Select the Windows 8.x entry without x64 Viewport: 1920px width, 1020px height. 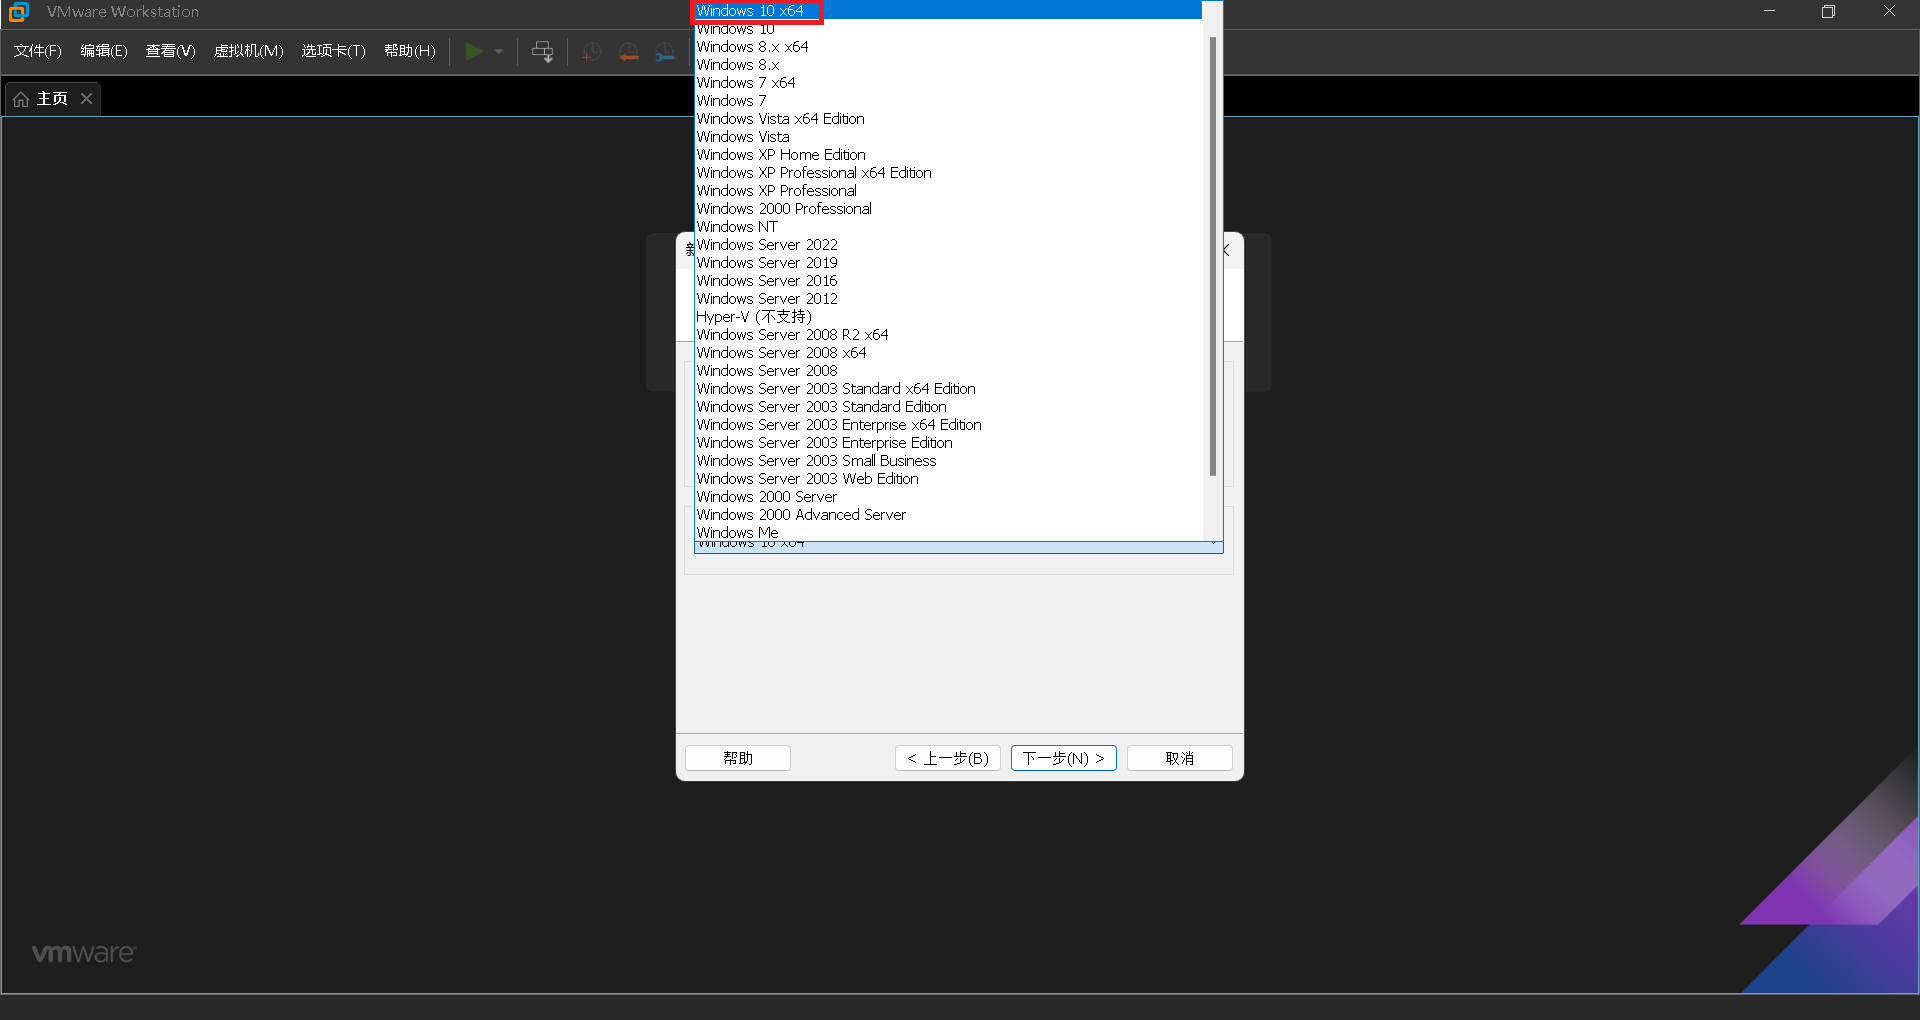948,65
